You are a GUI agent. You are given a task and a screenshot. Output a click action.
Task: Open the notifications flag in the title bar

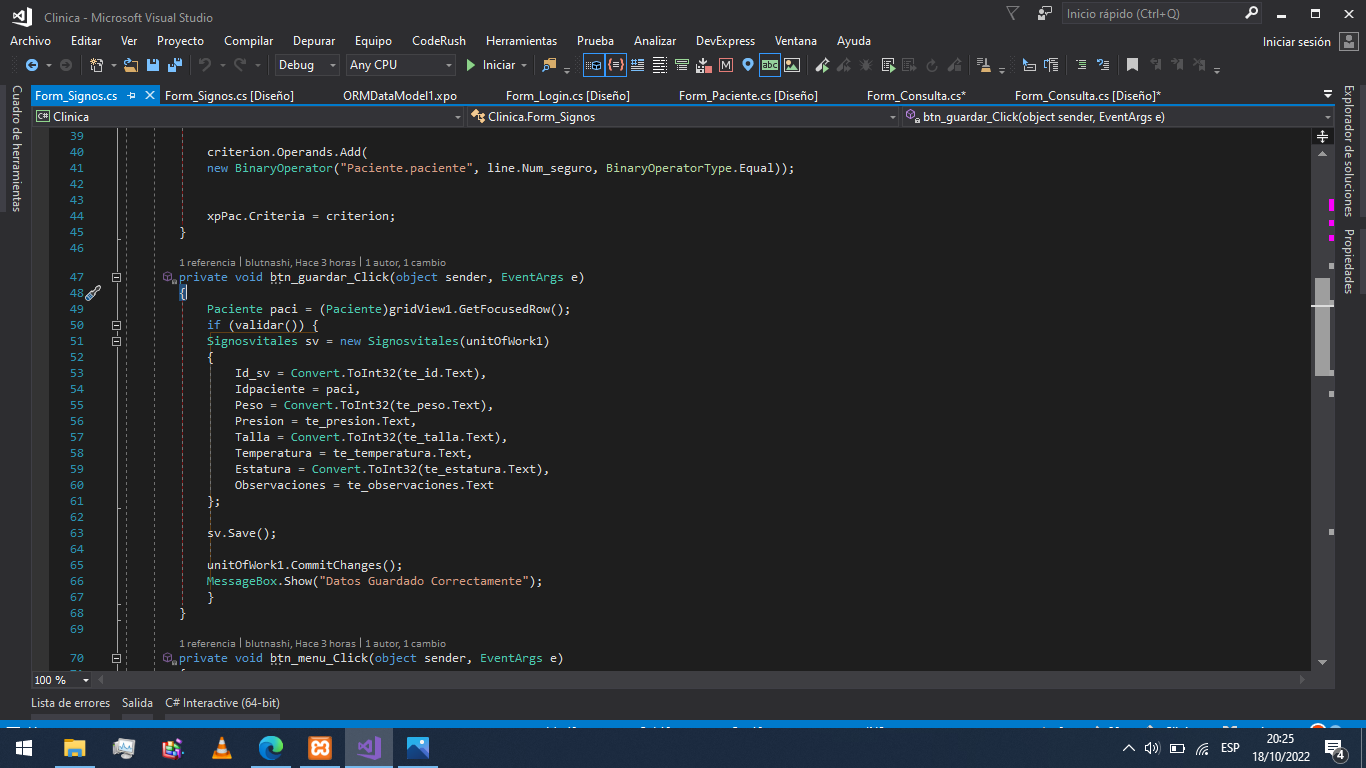tap(1013, 14)
